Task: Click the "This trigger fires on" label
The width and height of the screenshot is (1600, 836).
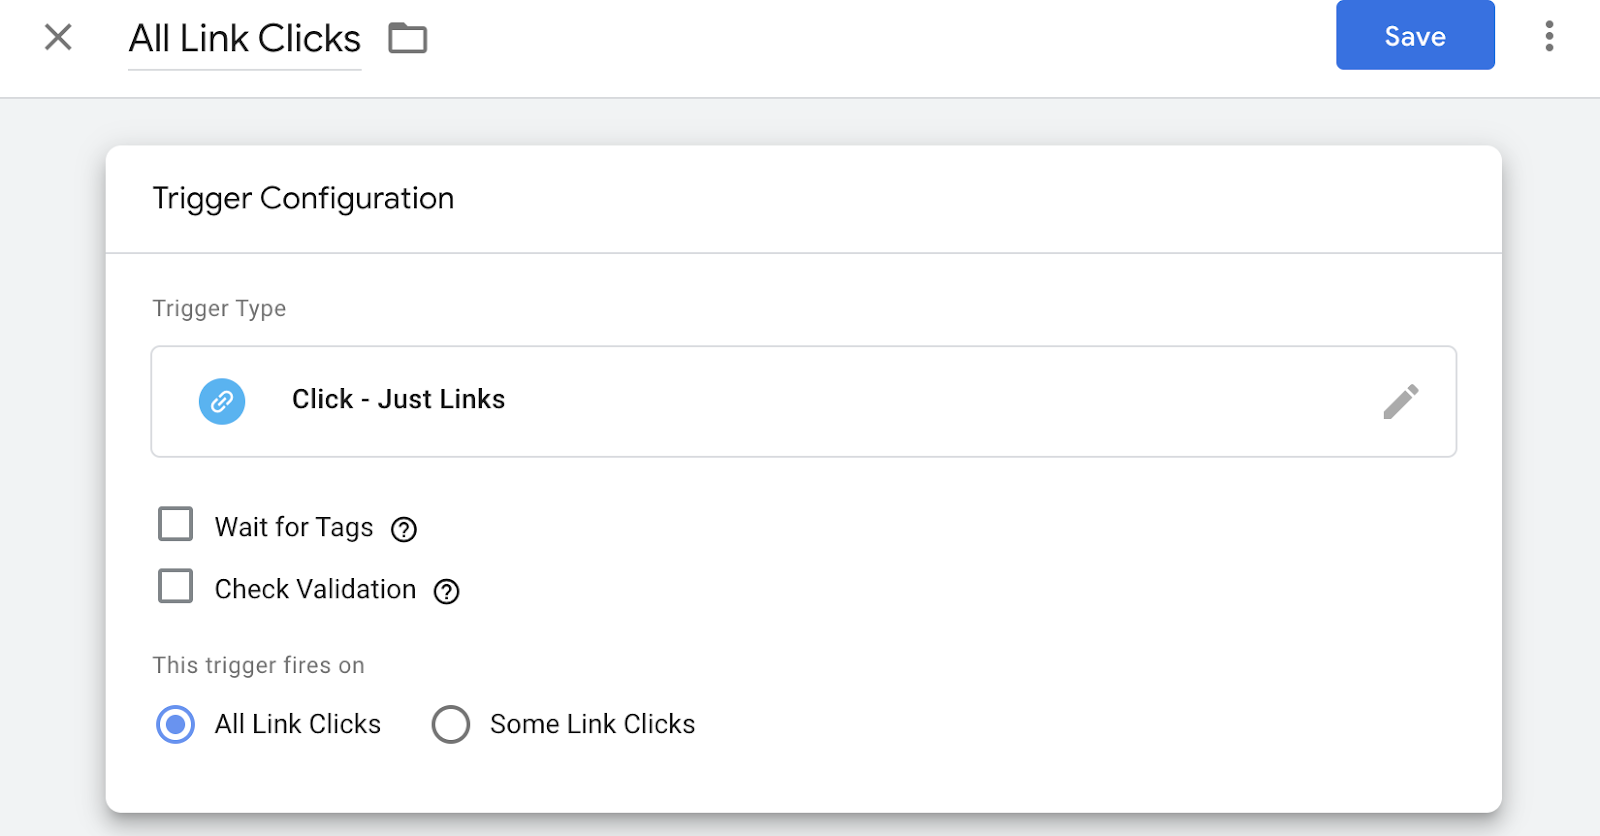Action: 258,665
